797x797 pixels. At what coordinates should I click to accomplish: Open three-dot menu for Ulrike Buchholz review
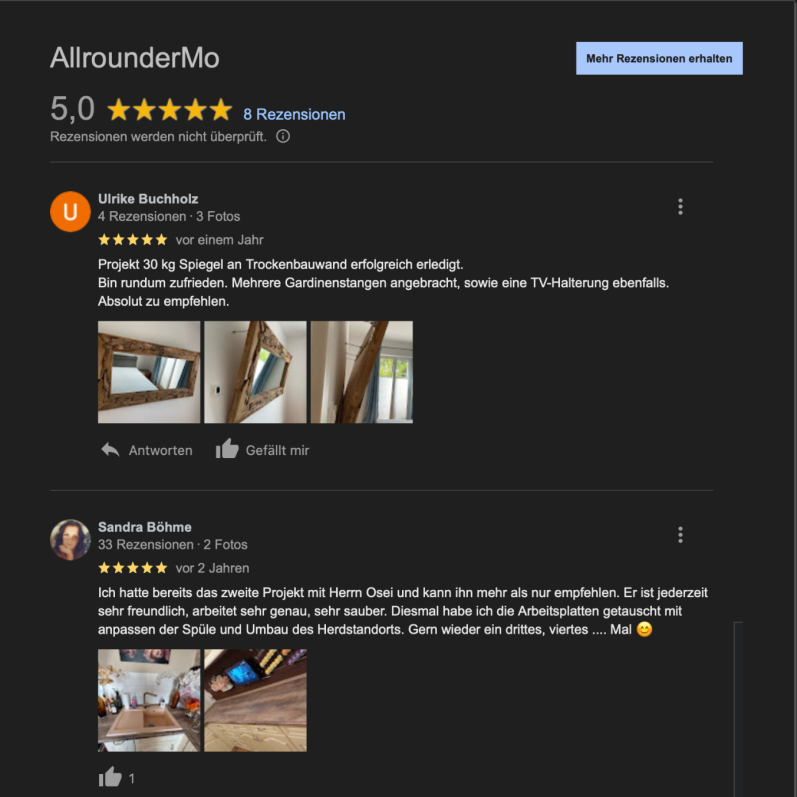point(680,206)
